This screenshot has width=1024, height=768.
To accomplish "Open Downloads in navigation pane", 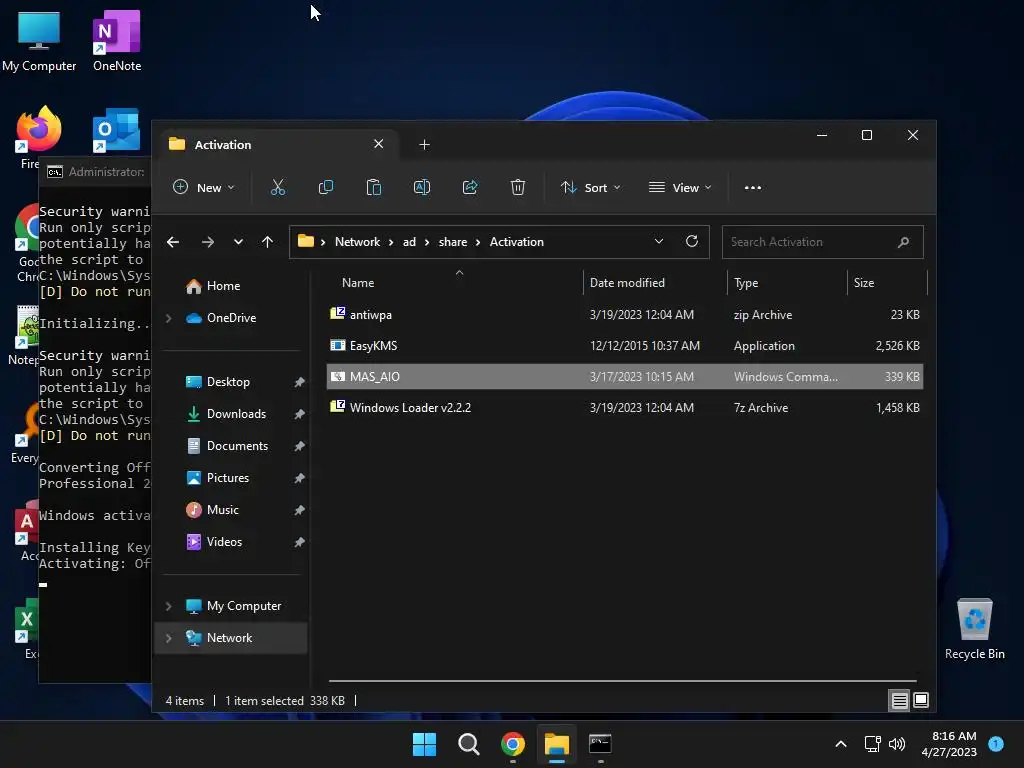I will [236, 414].
